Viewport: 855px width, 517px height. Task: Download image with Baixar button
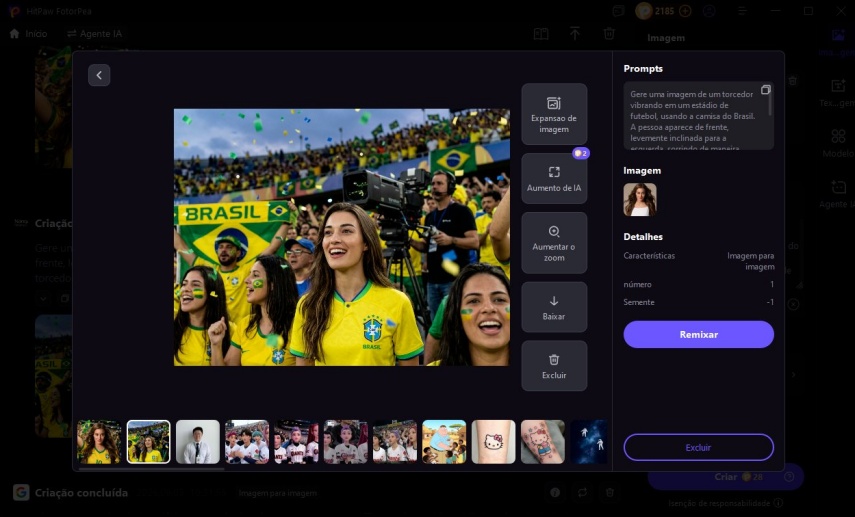(x=554, y=307)
